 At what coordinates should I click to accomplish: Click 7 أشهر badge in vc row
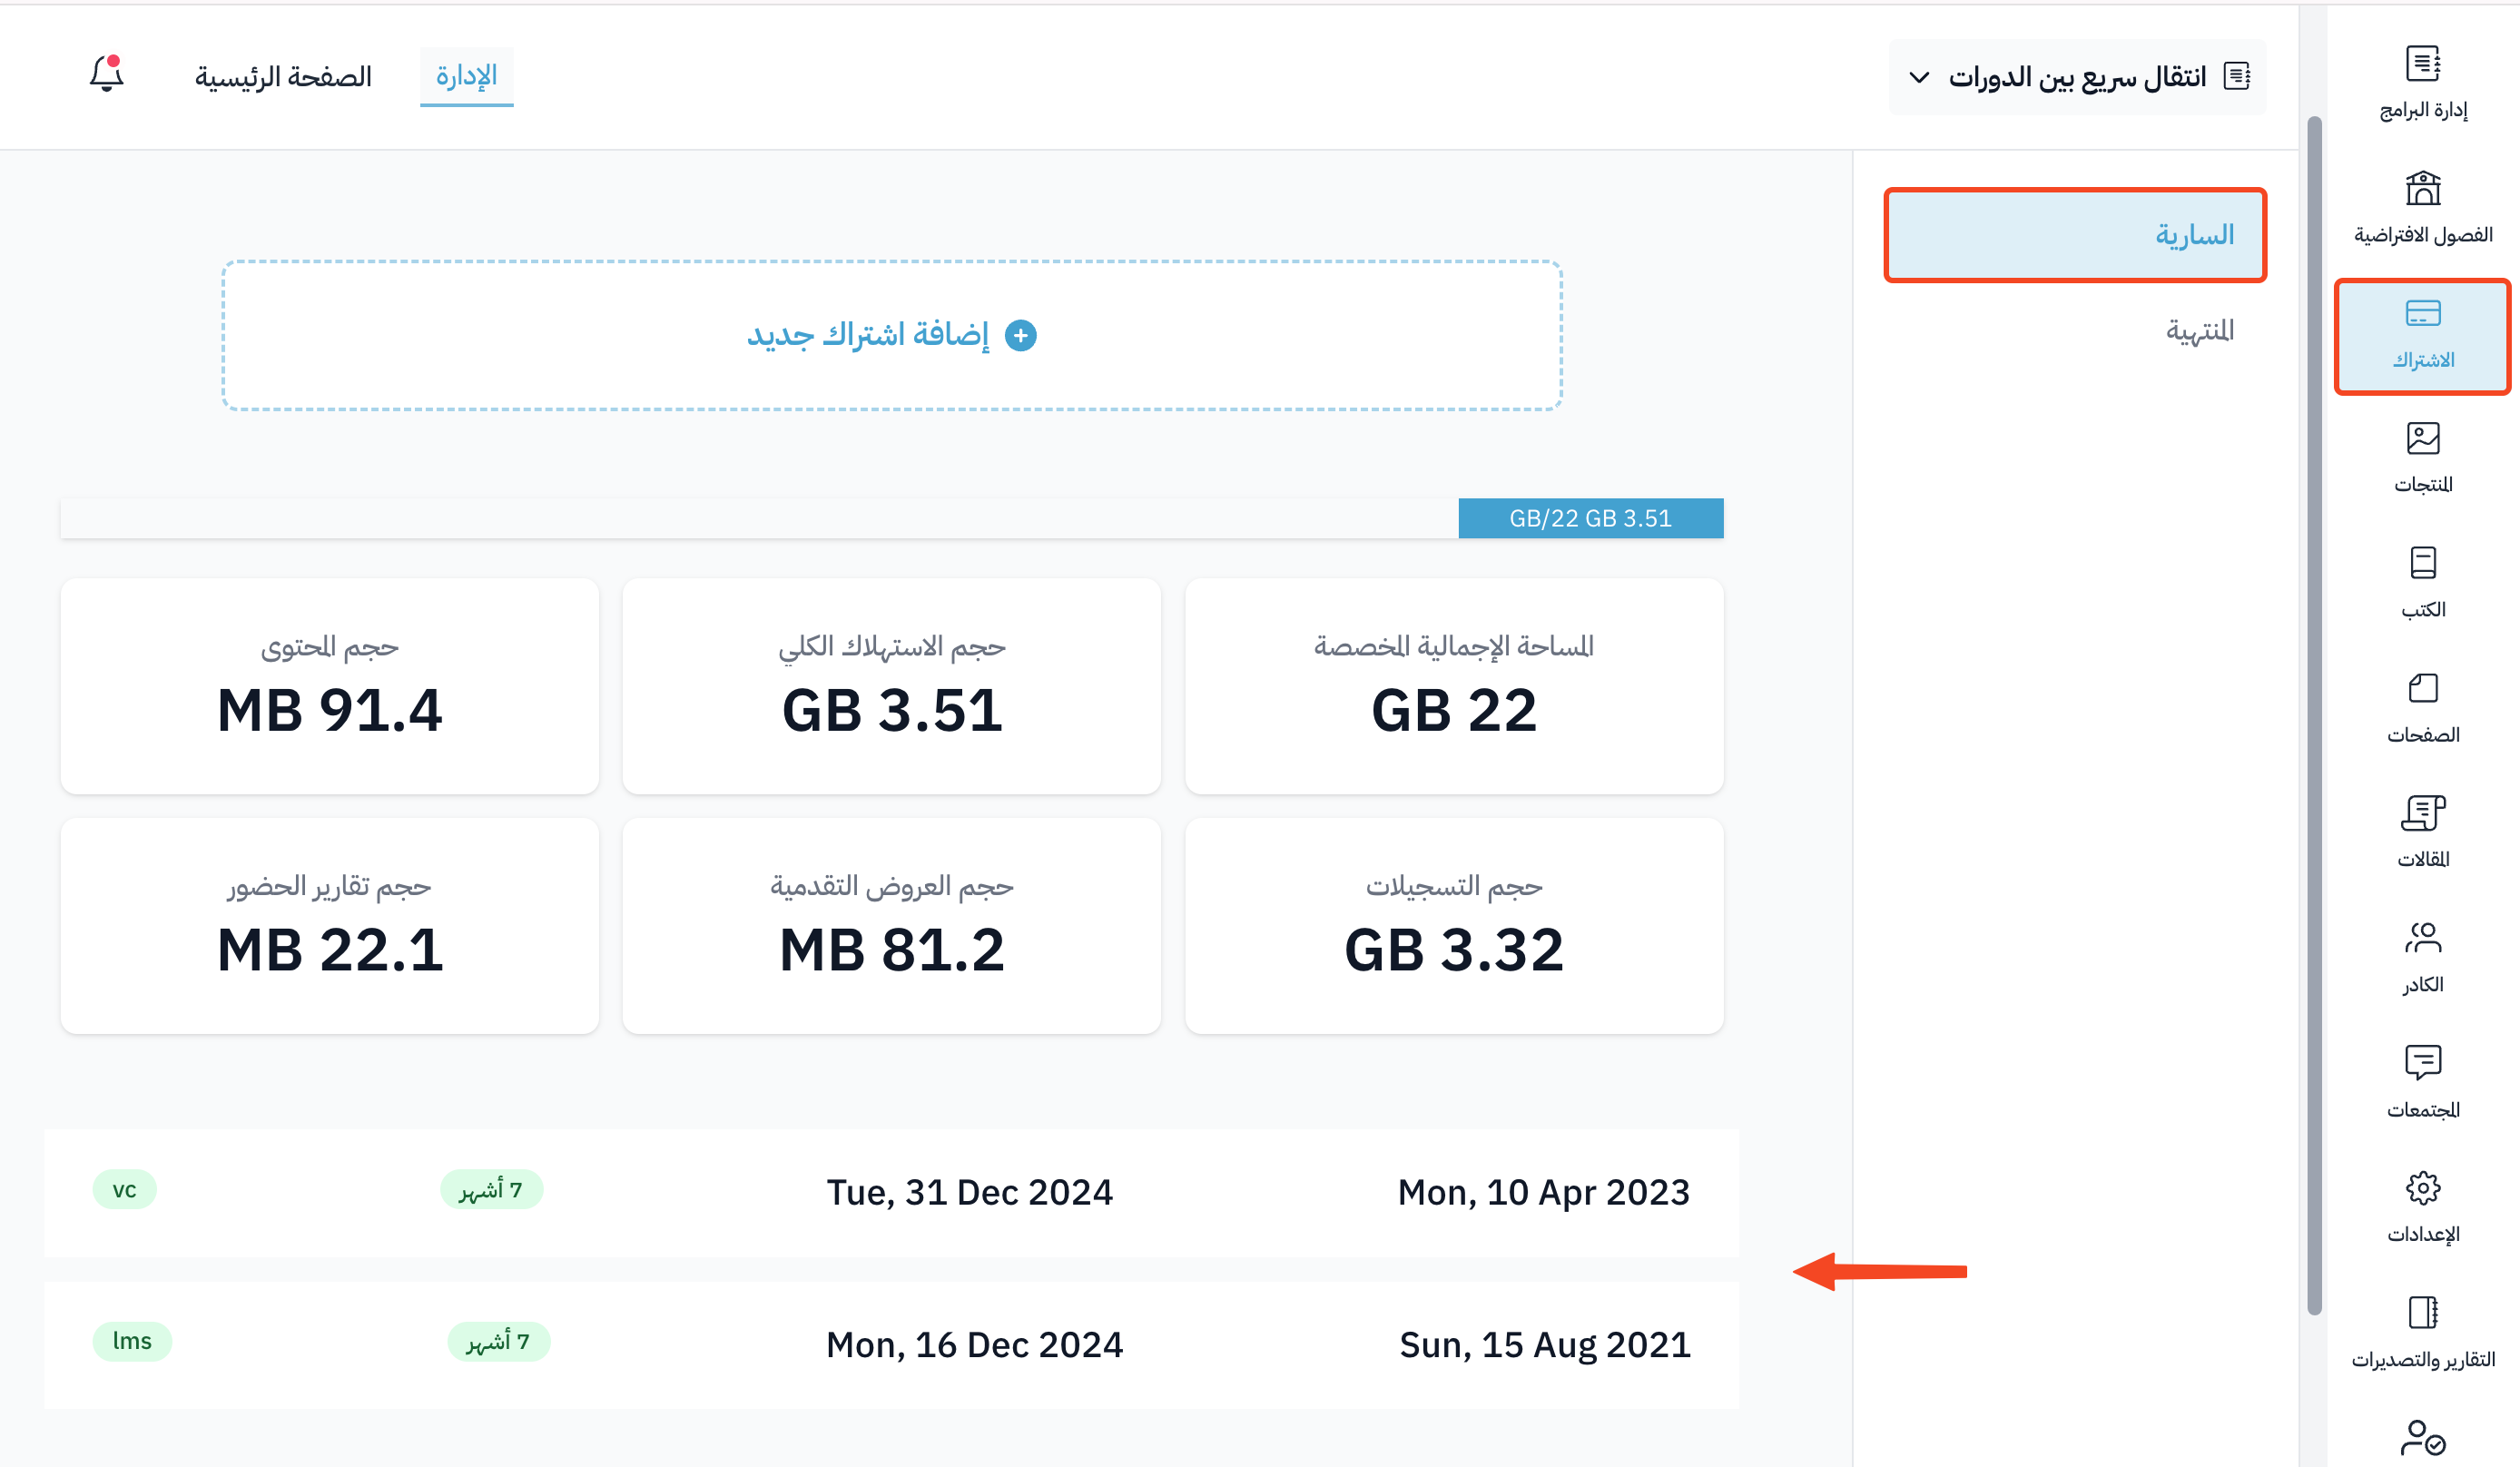coord(491,1189)
